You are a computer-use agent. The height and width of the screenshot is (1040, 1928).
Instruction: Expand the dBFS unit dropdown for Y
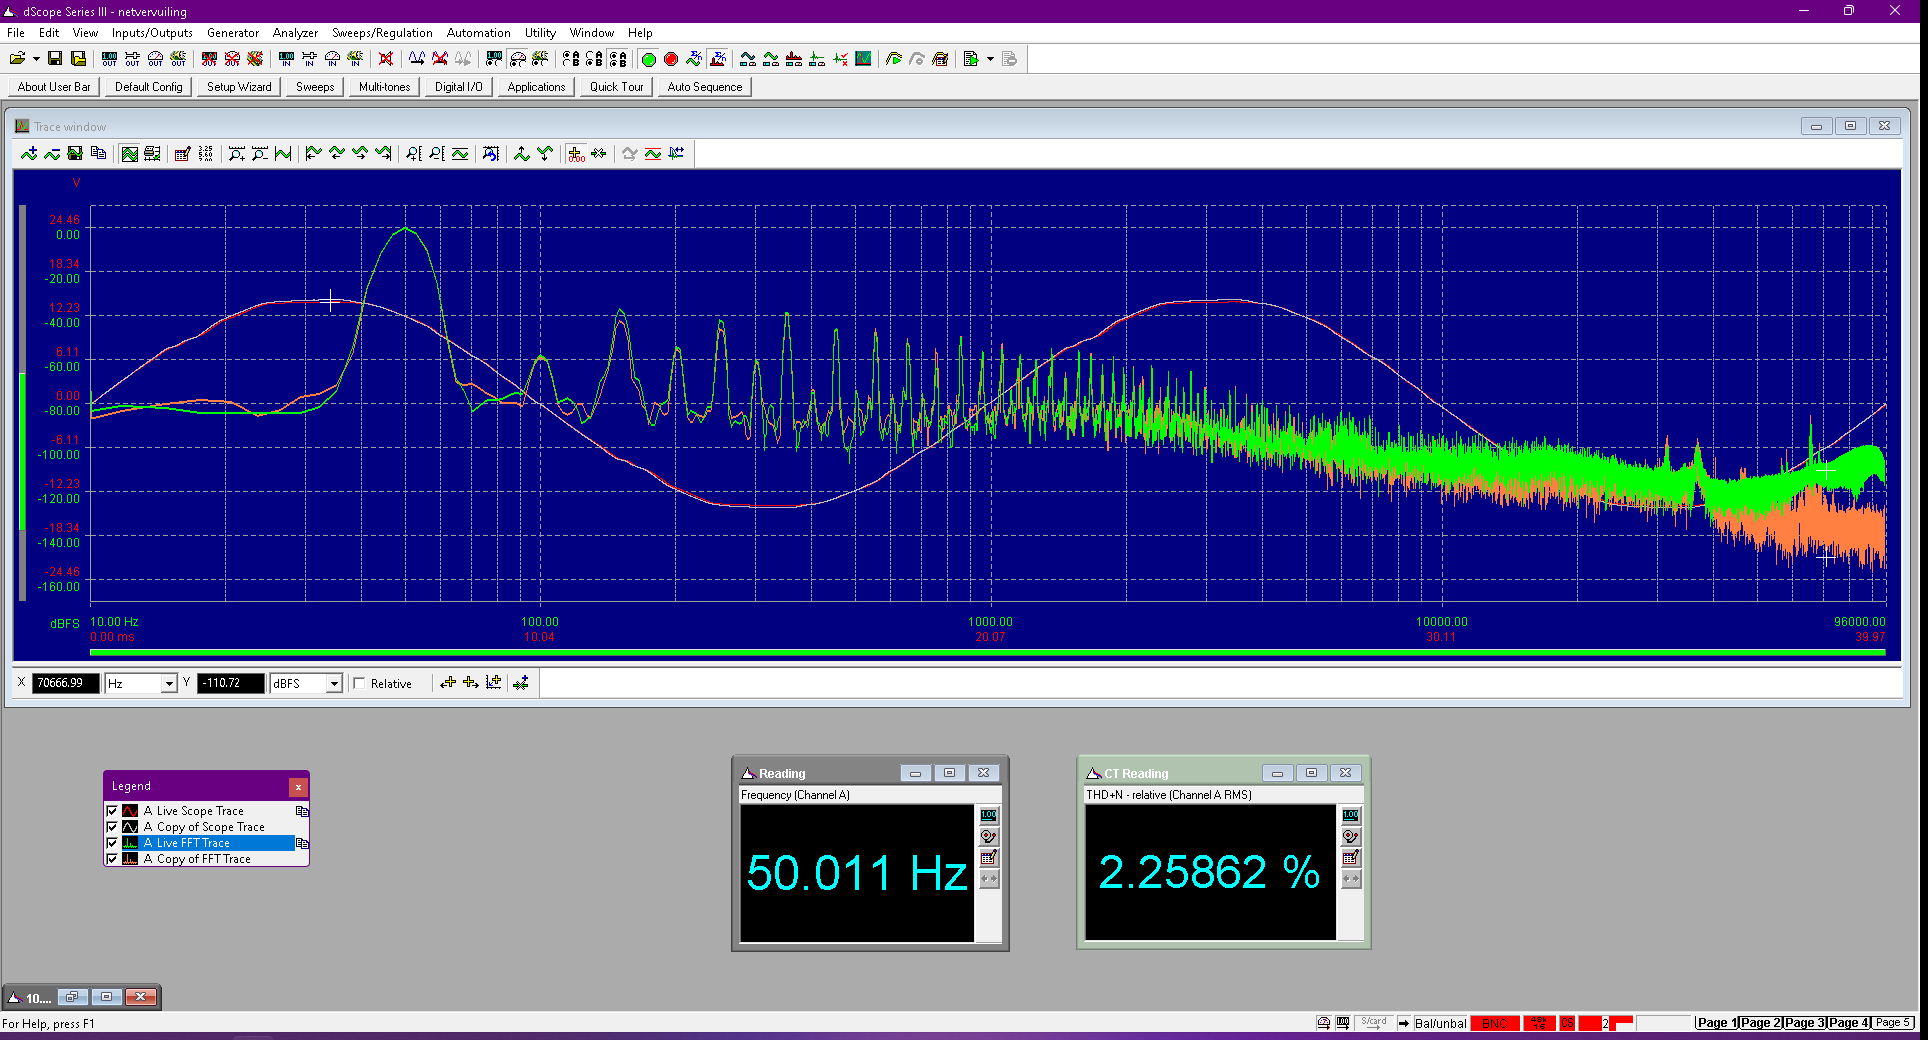point(334,683)
